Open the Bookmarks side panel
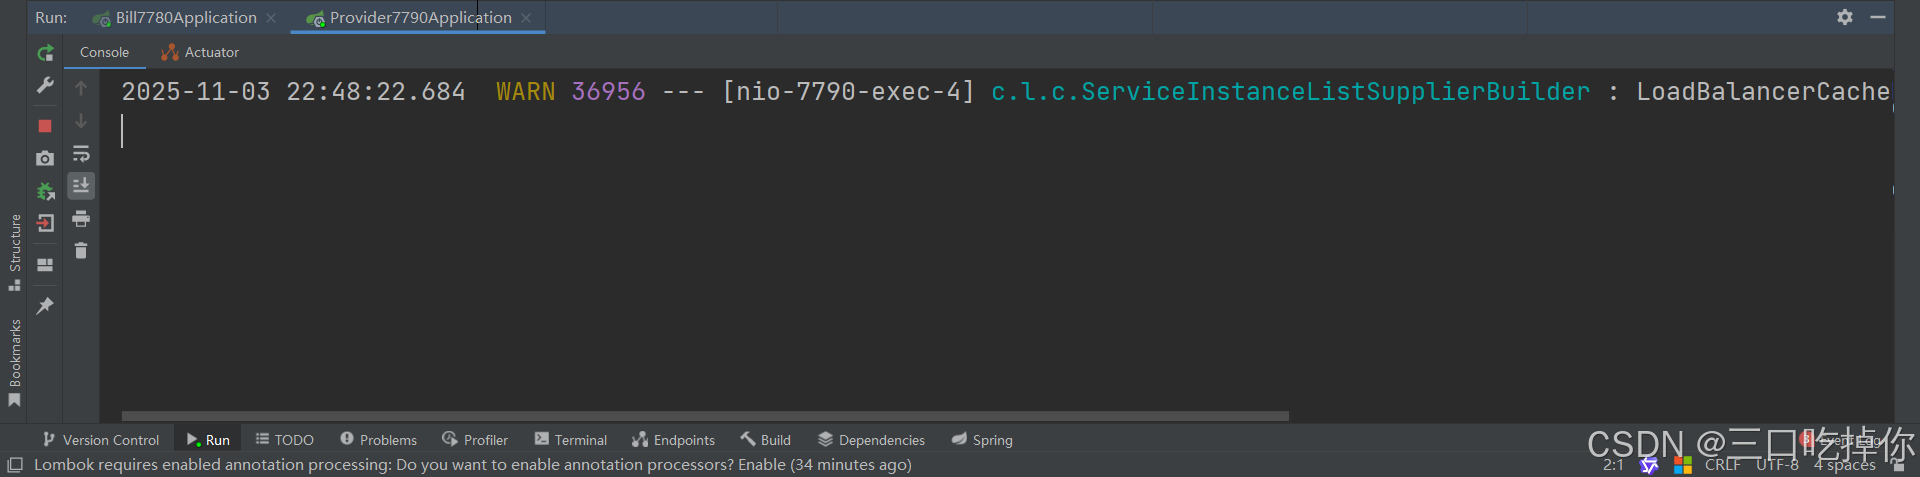Screen dimensions: 1920x477 pyautogui.click(x=15, y=363)
